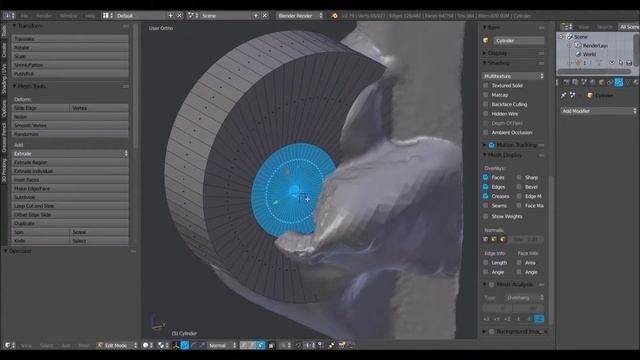Open the Render camera properties tab
Image resolution: width=640 pixels, height=360 pixels.
click(x=567, y=82)
